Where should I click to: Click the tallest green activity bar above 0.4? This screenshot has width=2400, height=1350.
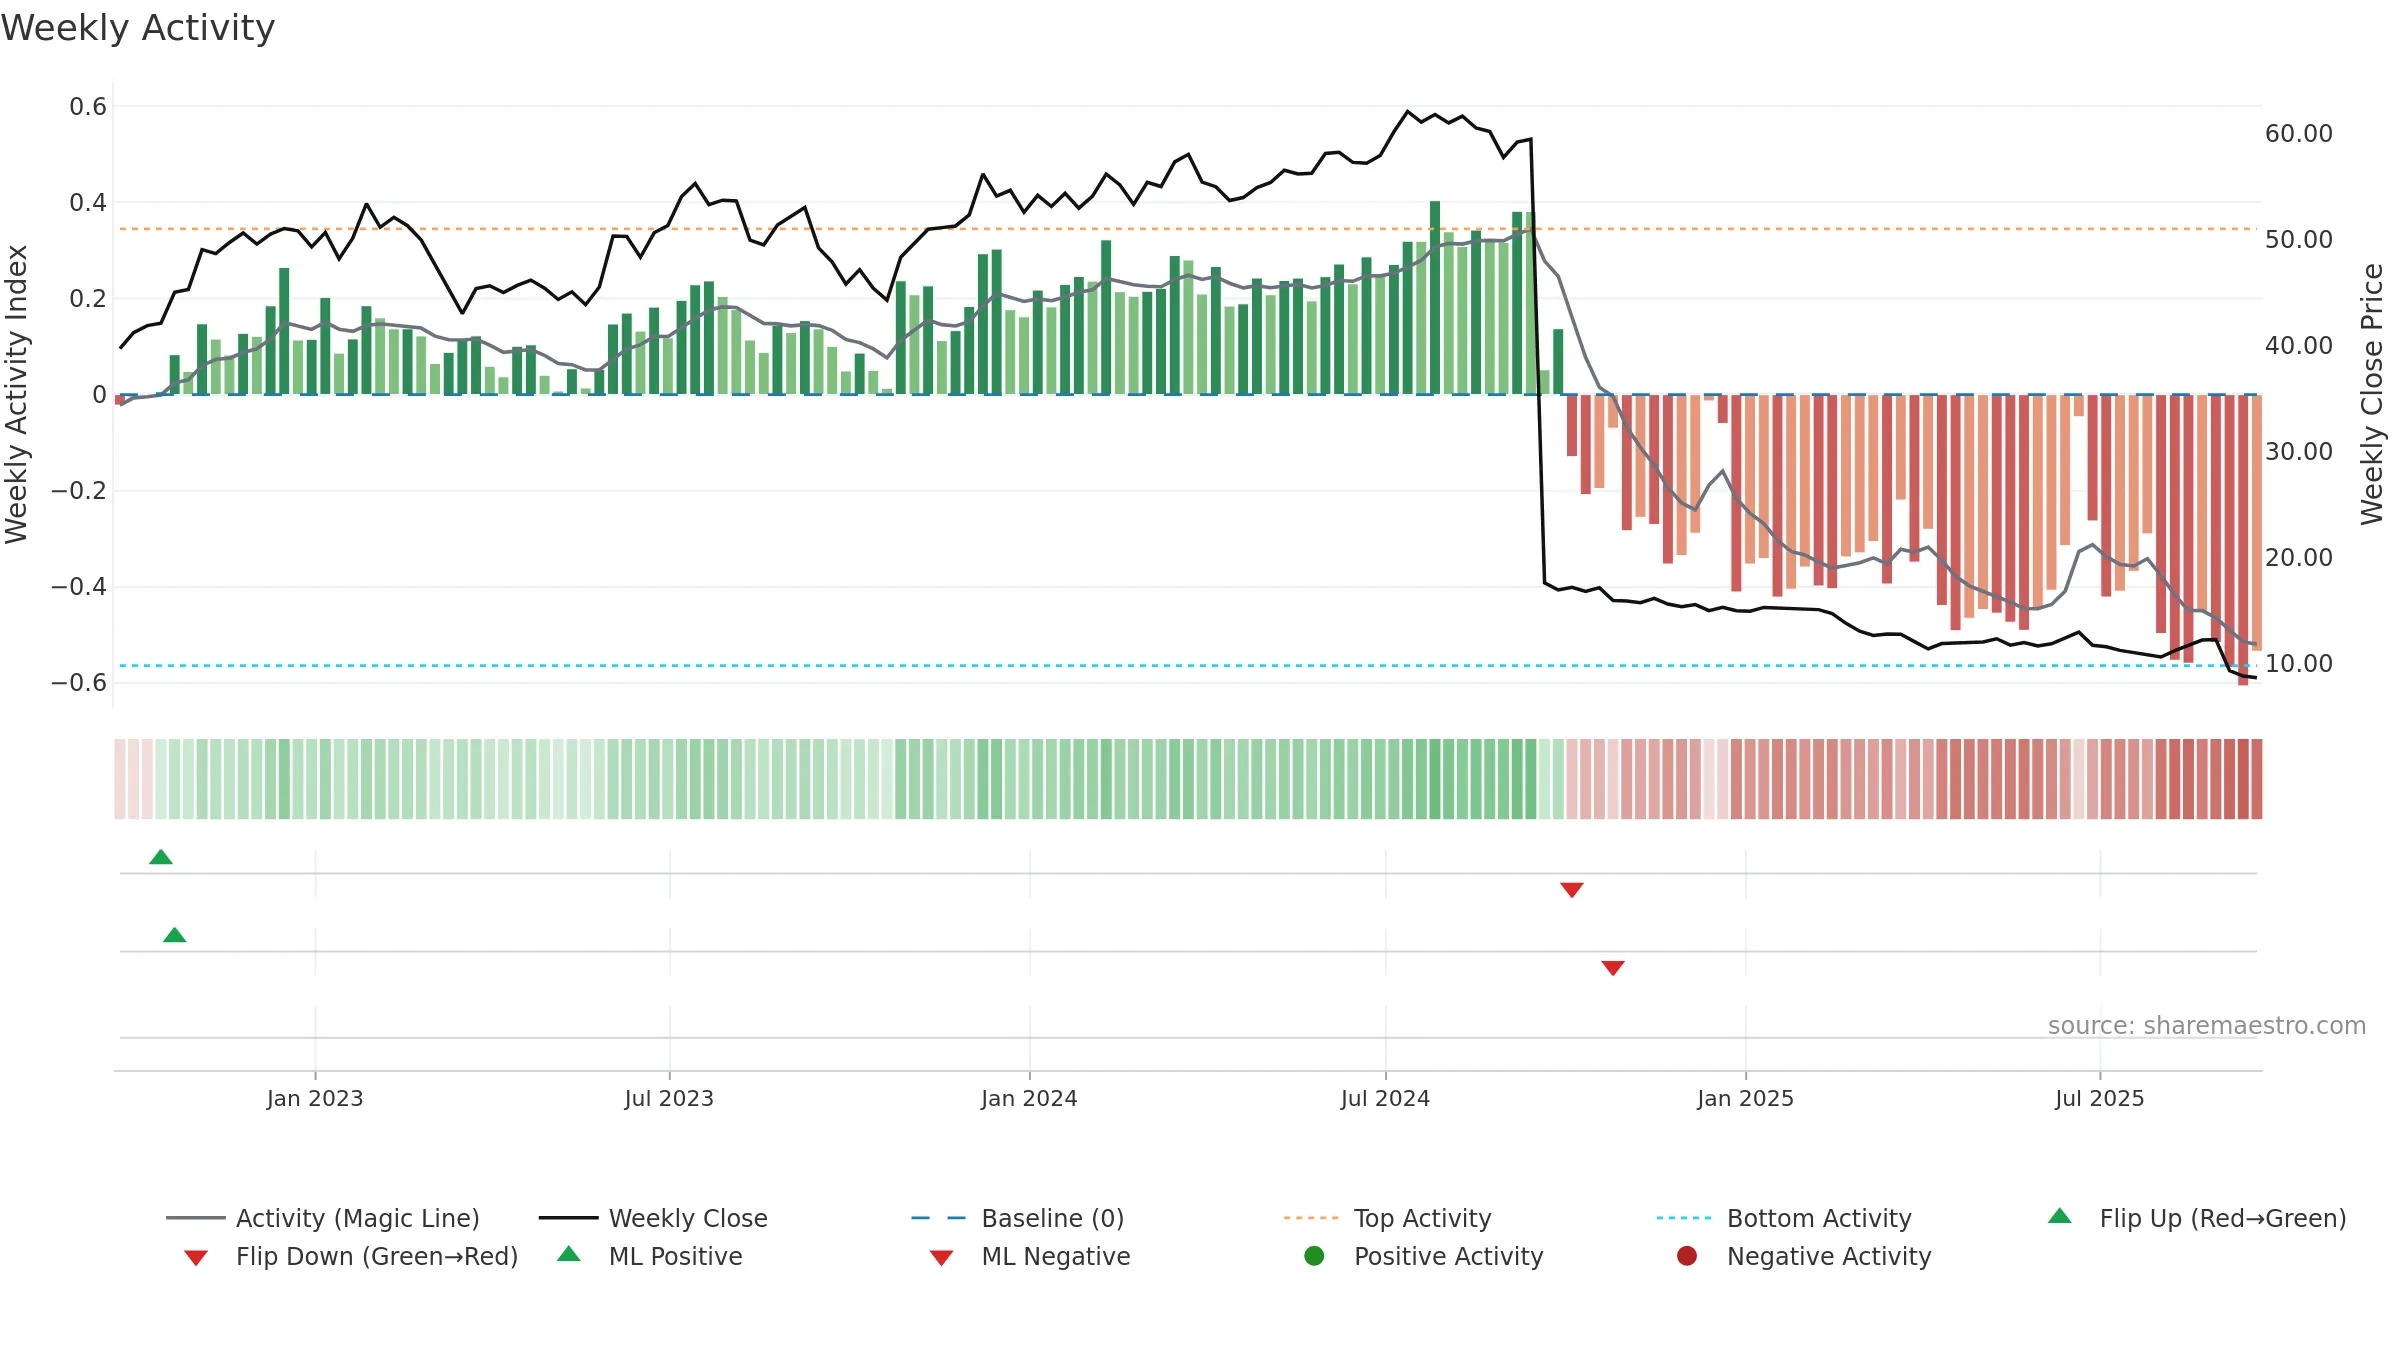pos(1435,298)
